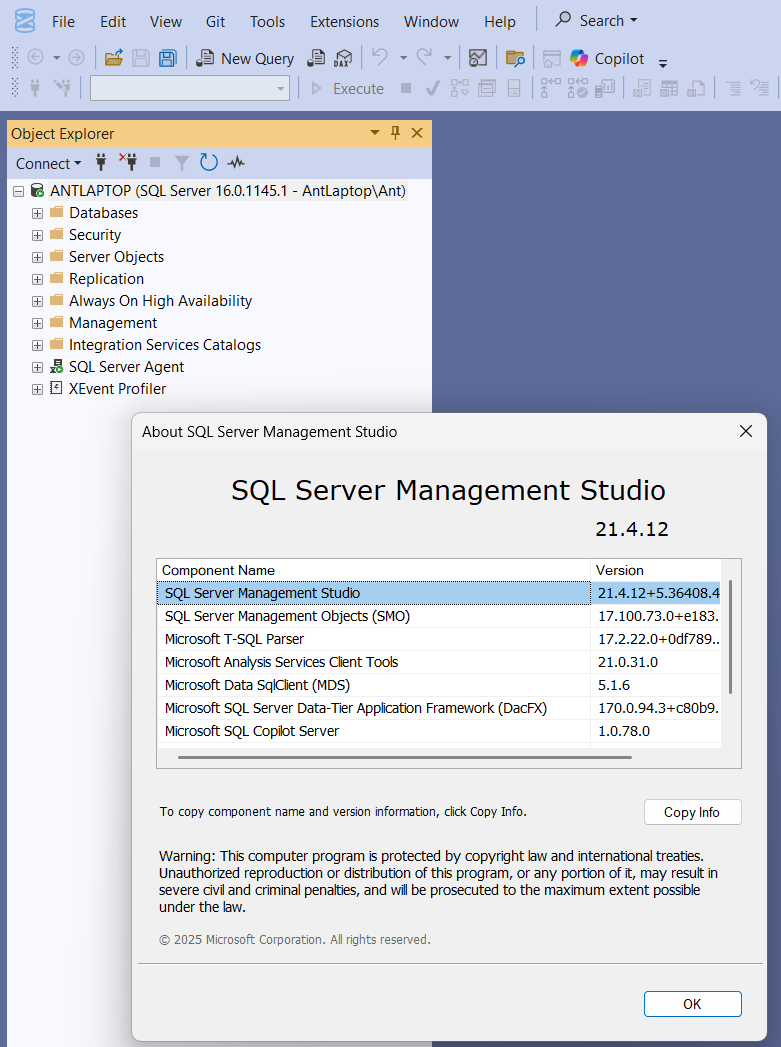Click the Connect Object Explorer plug icon
Image resolution: width=781 pixels, height=1047 pixels.
point(101,162)
